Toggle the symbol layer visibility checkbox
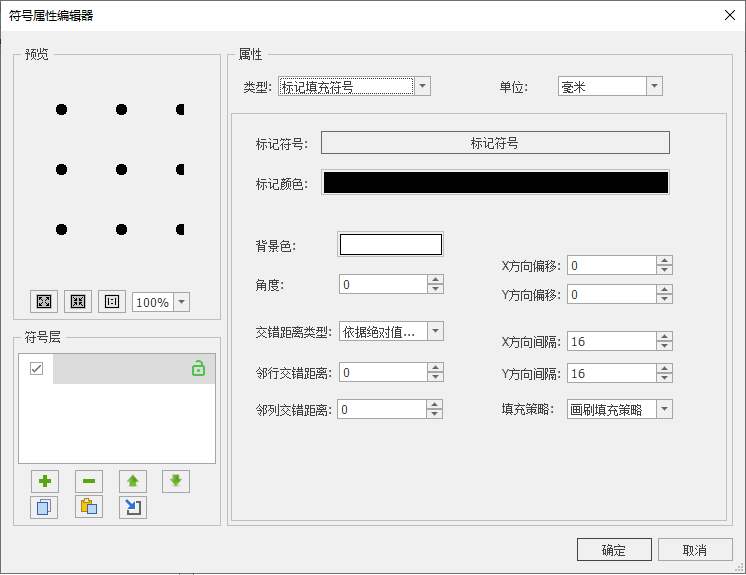Screen dimensions: 746x575 [x=37, y=369]
